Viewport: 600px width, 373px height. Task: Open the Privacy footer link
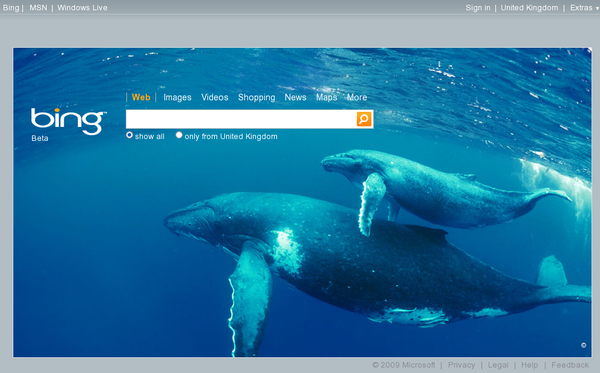click(x=461, y=365)
